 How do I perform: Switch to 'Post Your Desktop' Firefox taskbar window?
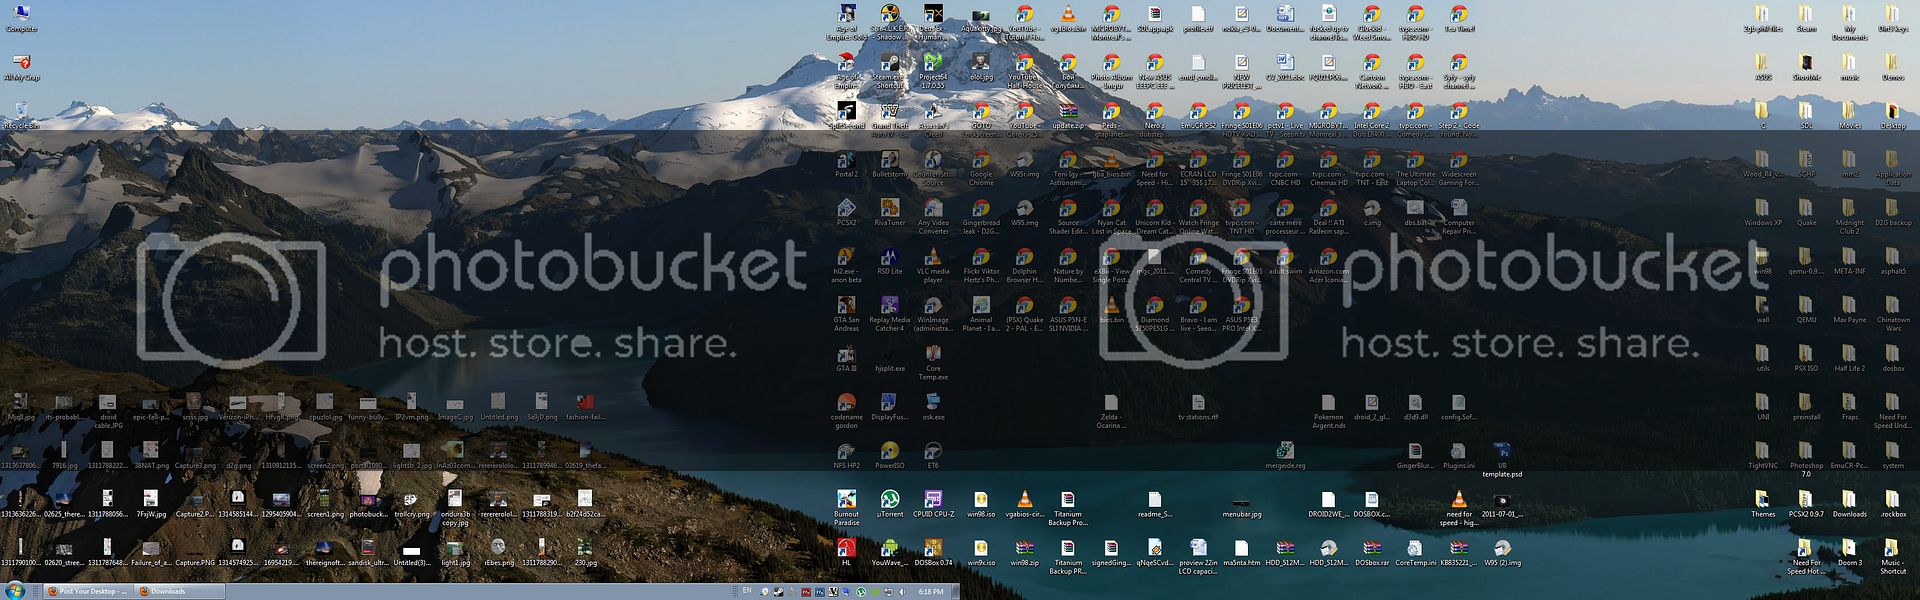88,591
